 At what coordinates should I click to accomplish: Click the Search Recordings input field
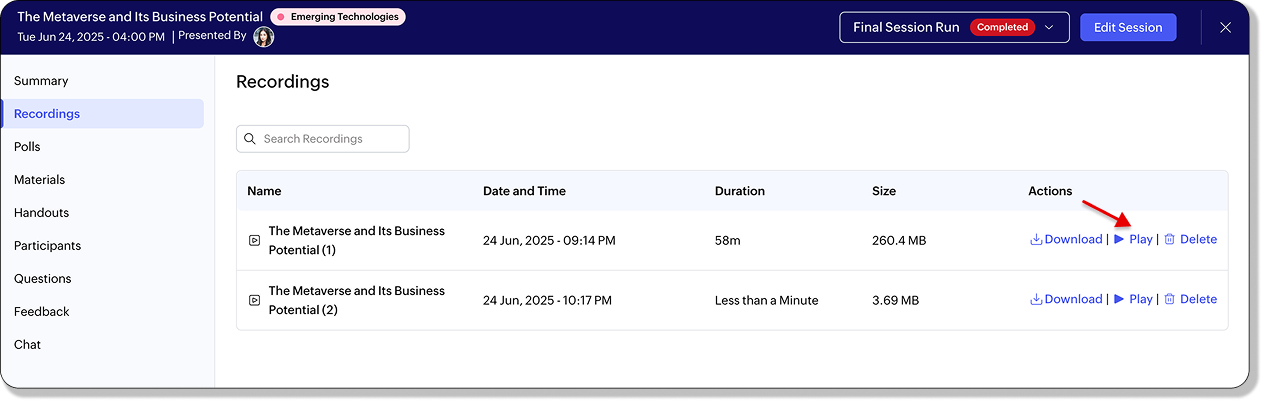(323, 139)
